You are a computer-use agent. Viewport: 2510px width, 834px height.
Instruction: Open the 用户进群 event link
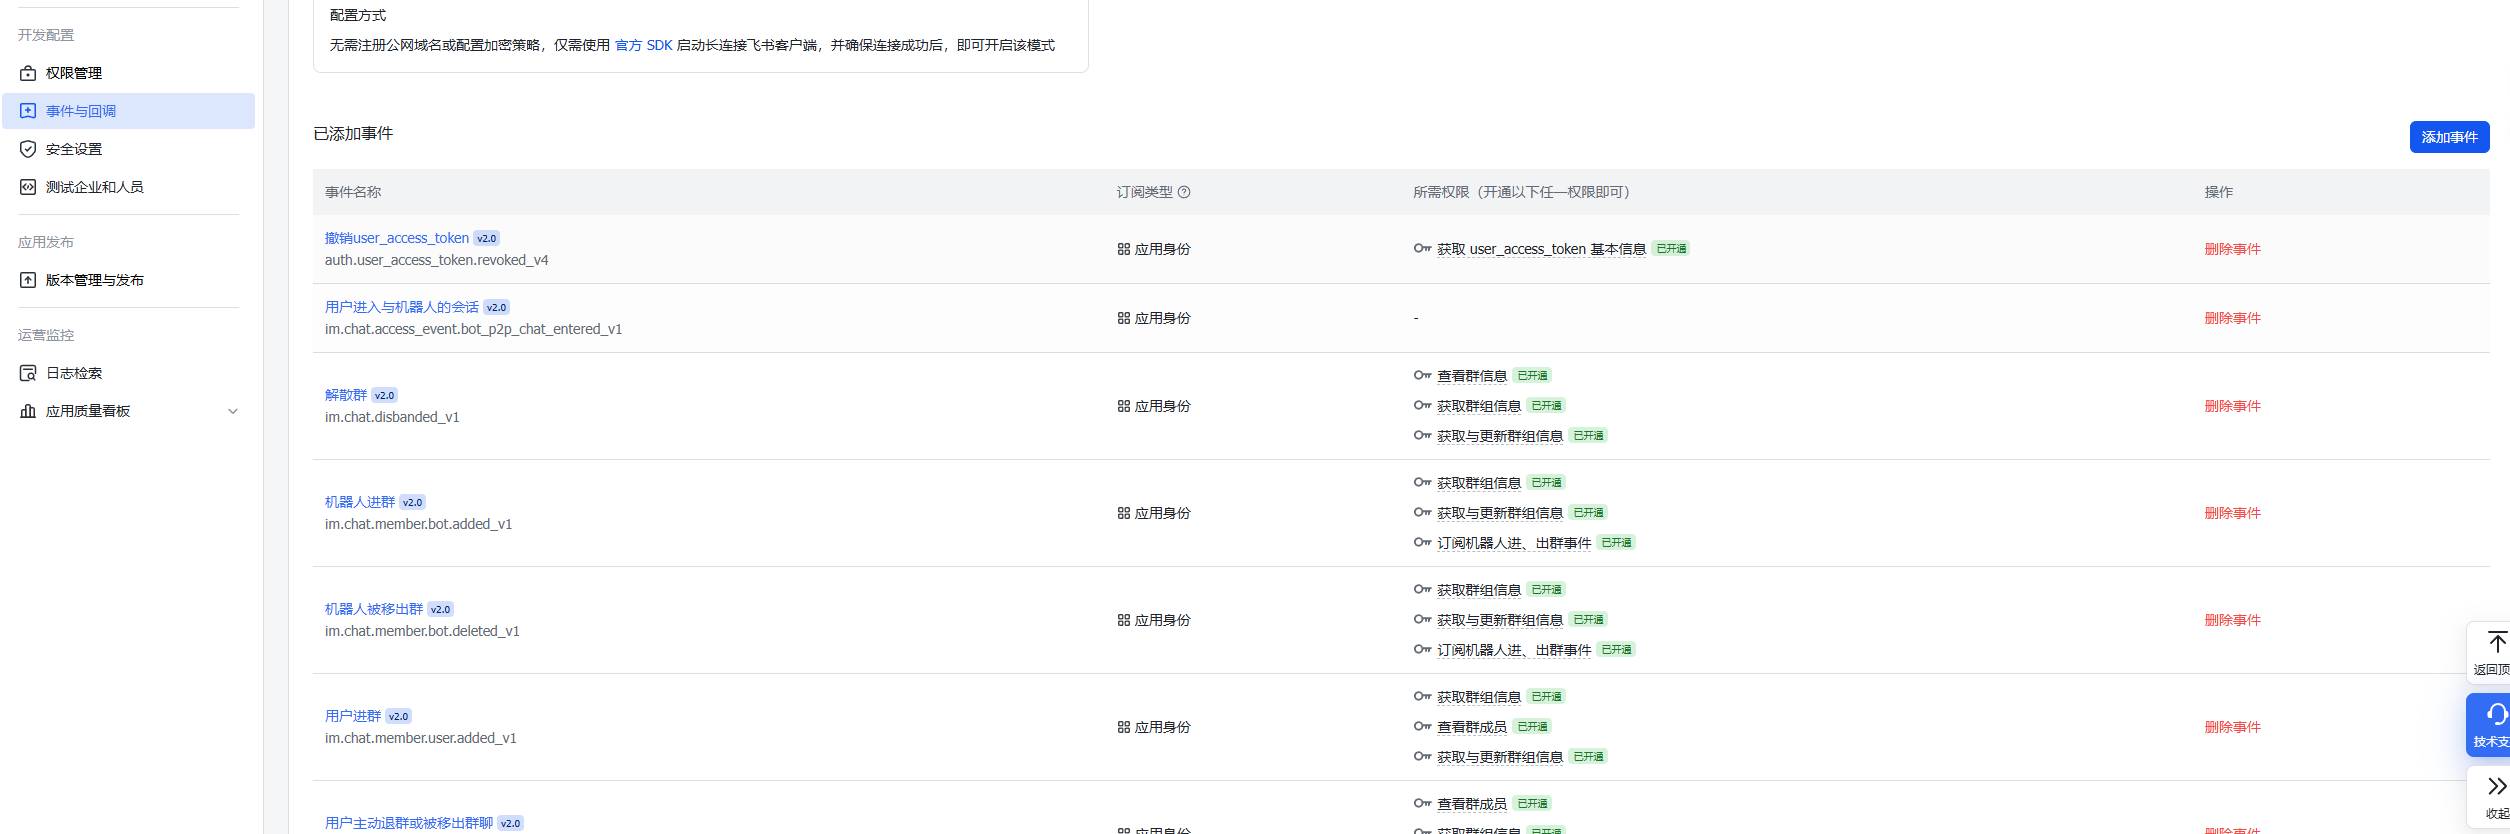[352, 716]
